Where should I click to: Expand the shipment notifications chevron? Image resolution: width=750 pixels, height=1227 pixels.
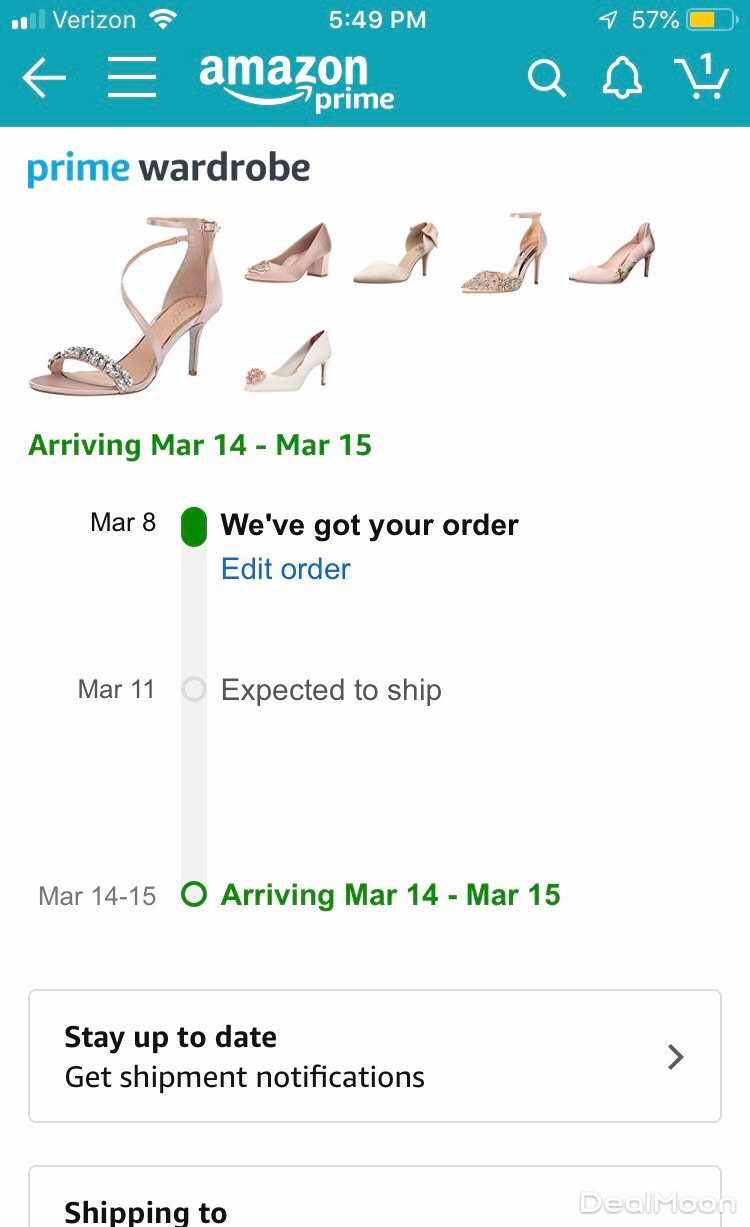point(676,1057)
